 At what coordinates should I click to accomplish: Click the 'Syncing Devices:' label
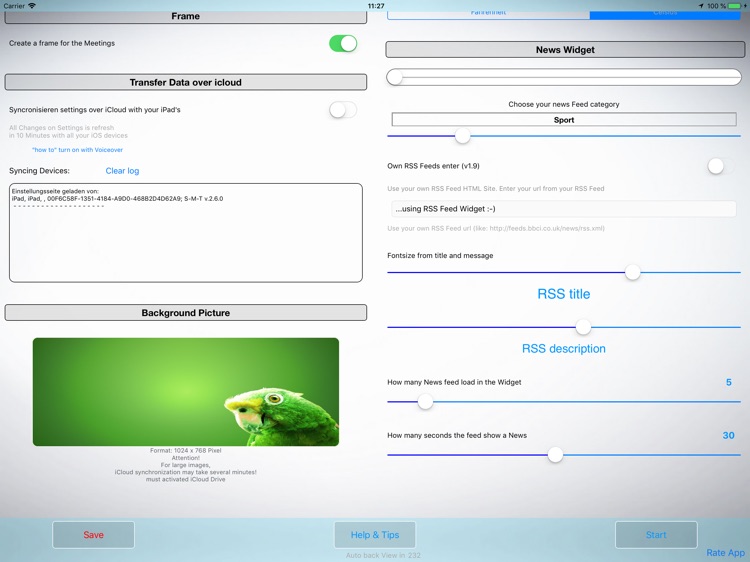point(39,171)
